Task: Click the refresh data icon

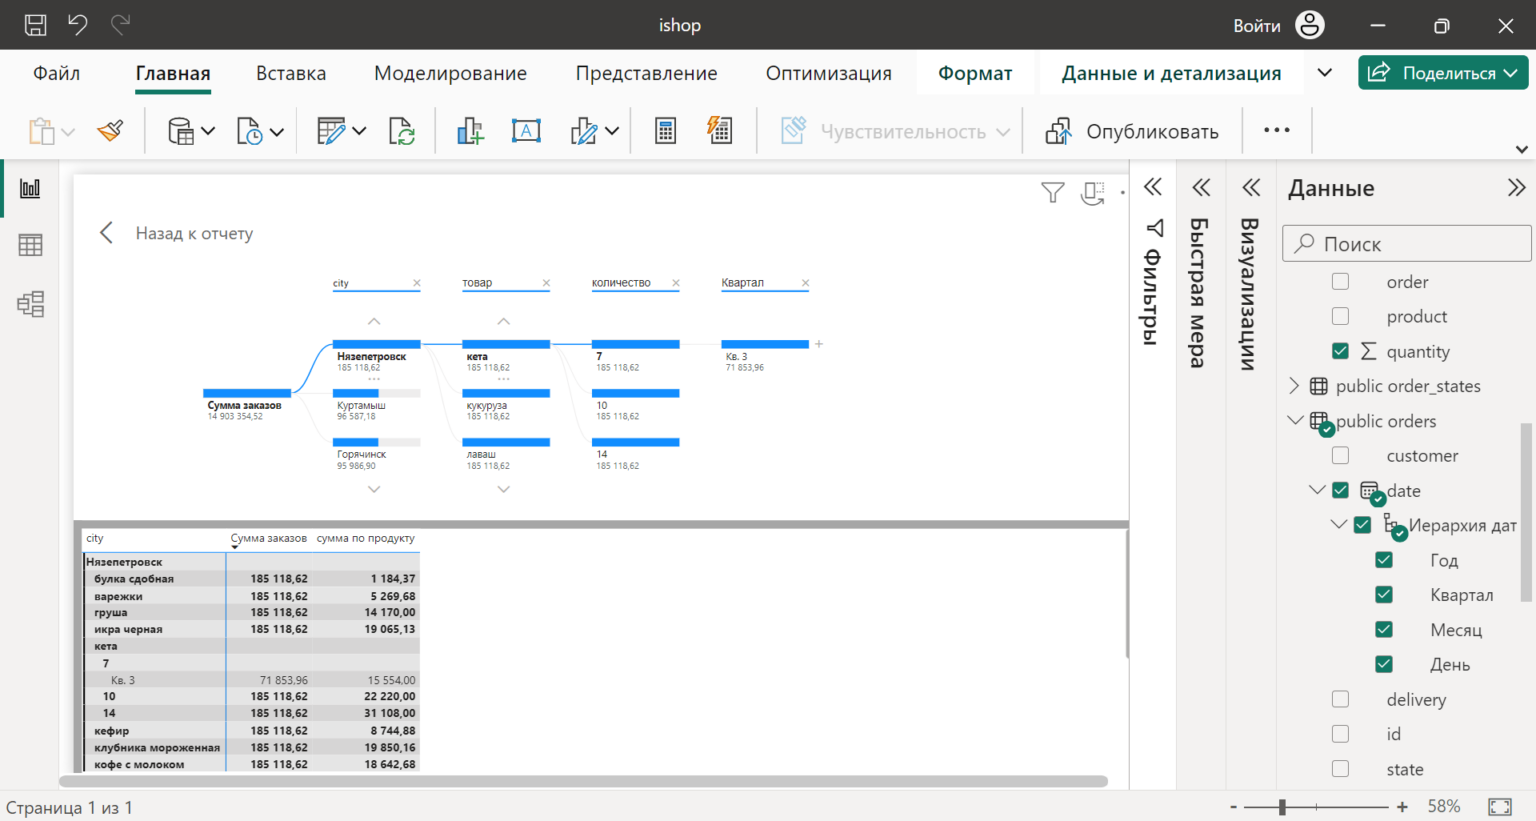Action: click(400, 130)
